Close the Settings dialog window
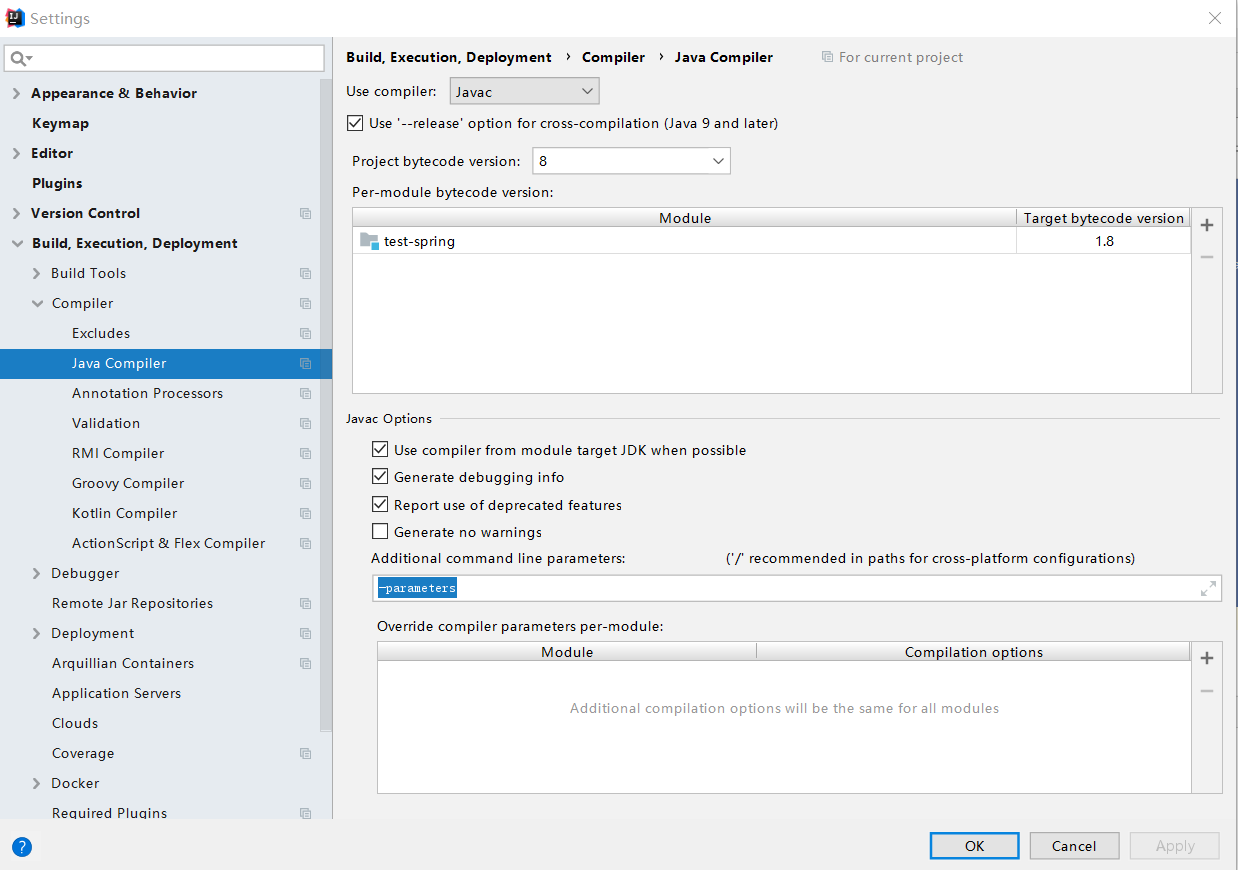 (x=1214, y=18)
